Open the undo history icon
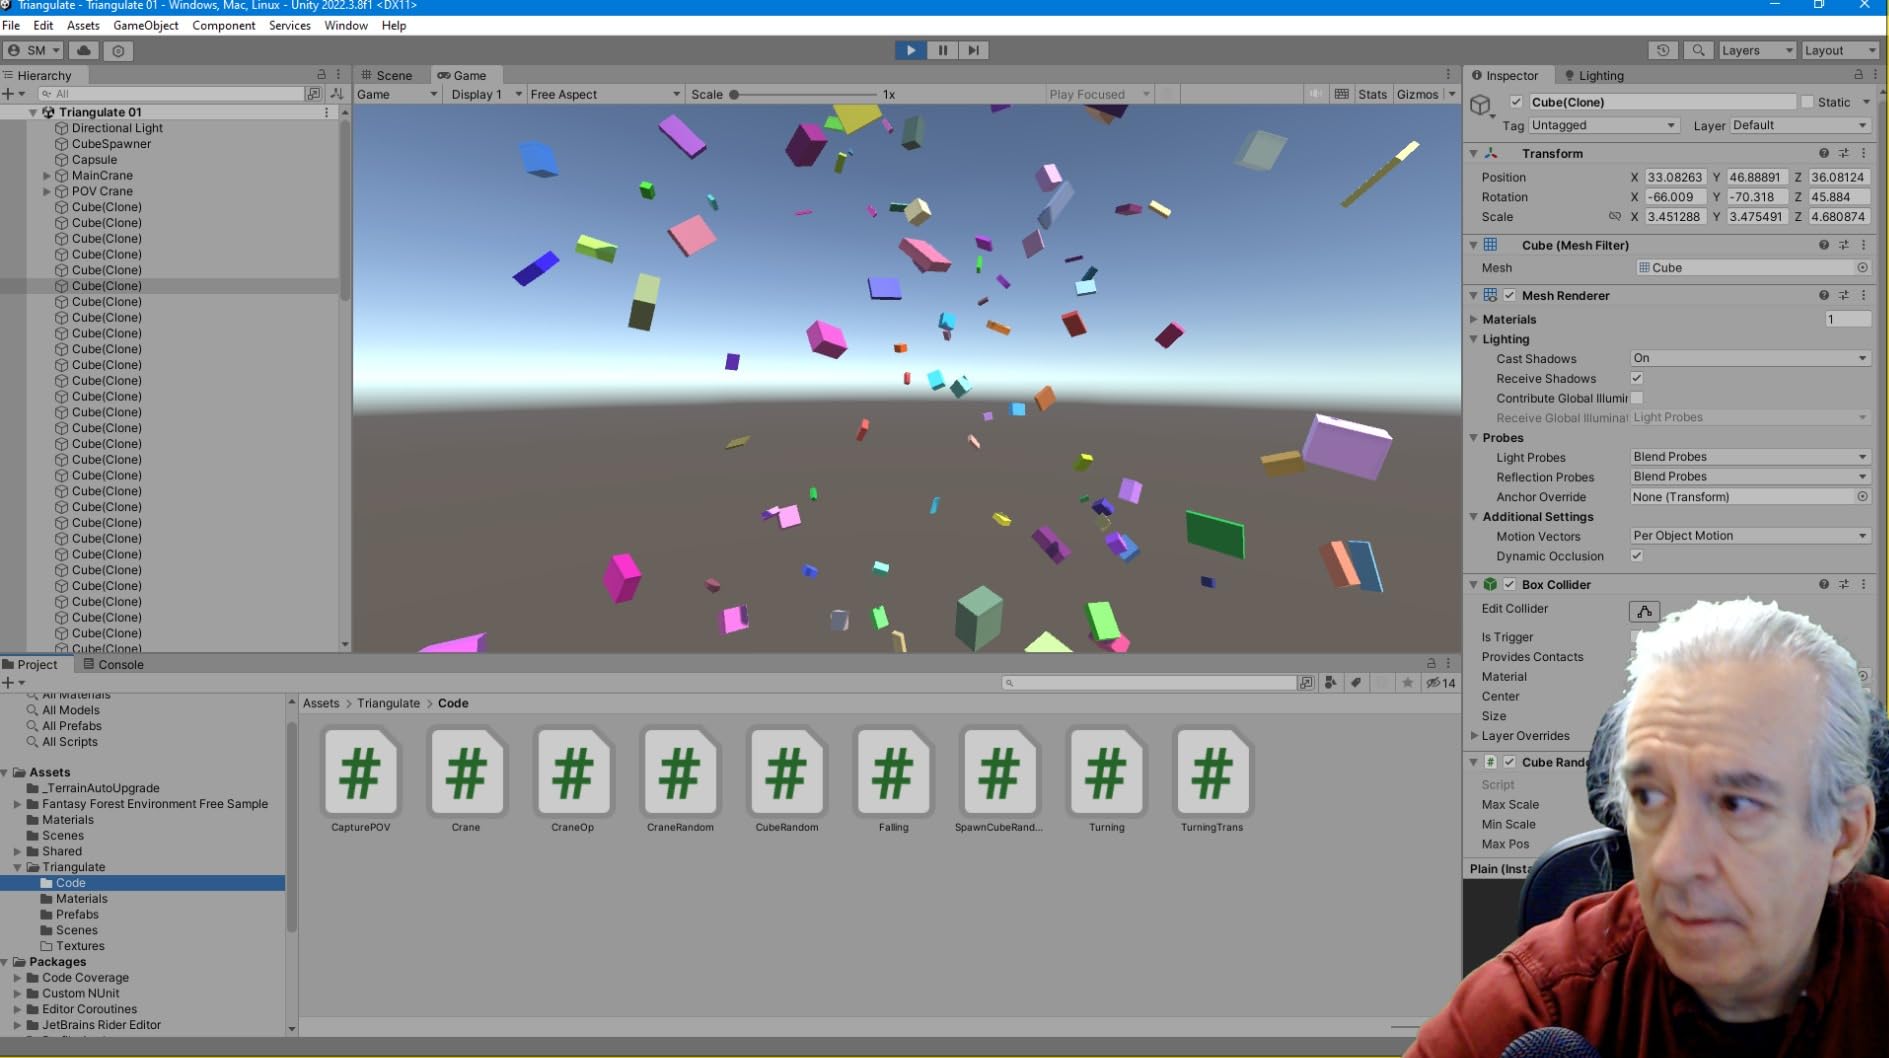Image resolution: width=1889 pixels, height=1058 pixels. click(x=1662, y=50)
